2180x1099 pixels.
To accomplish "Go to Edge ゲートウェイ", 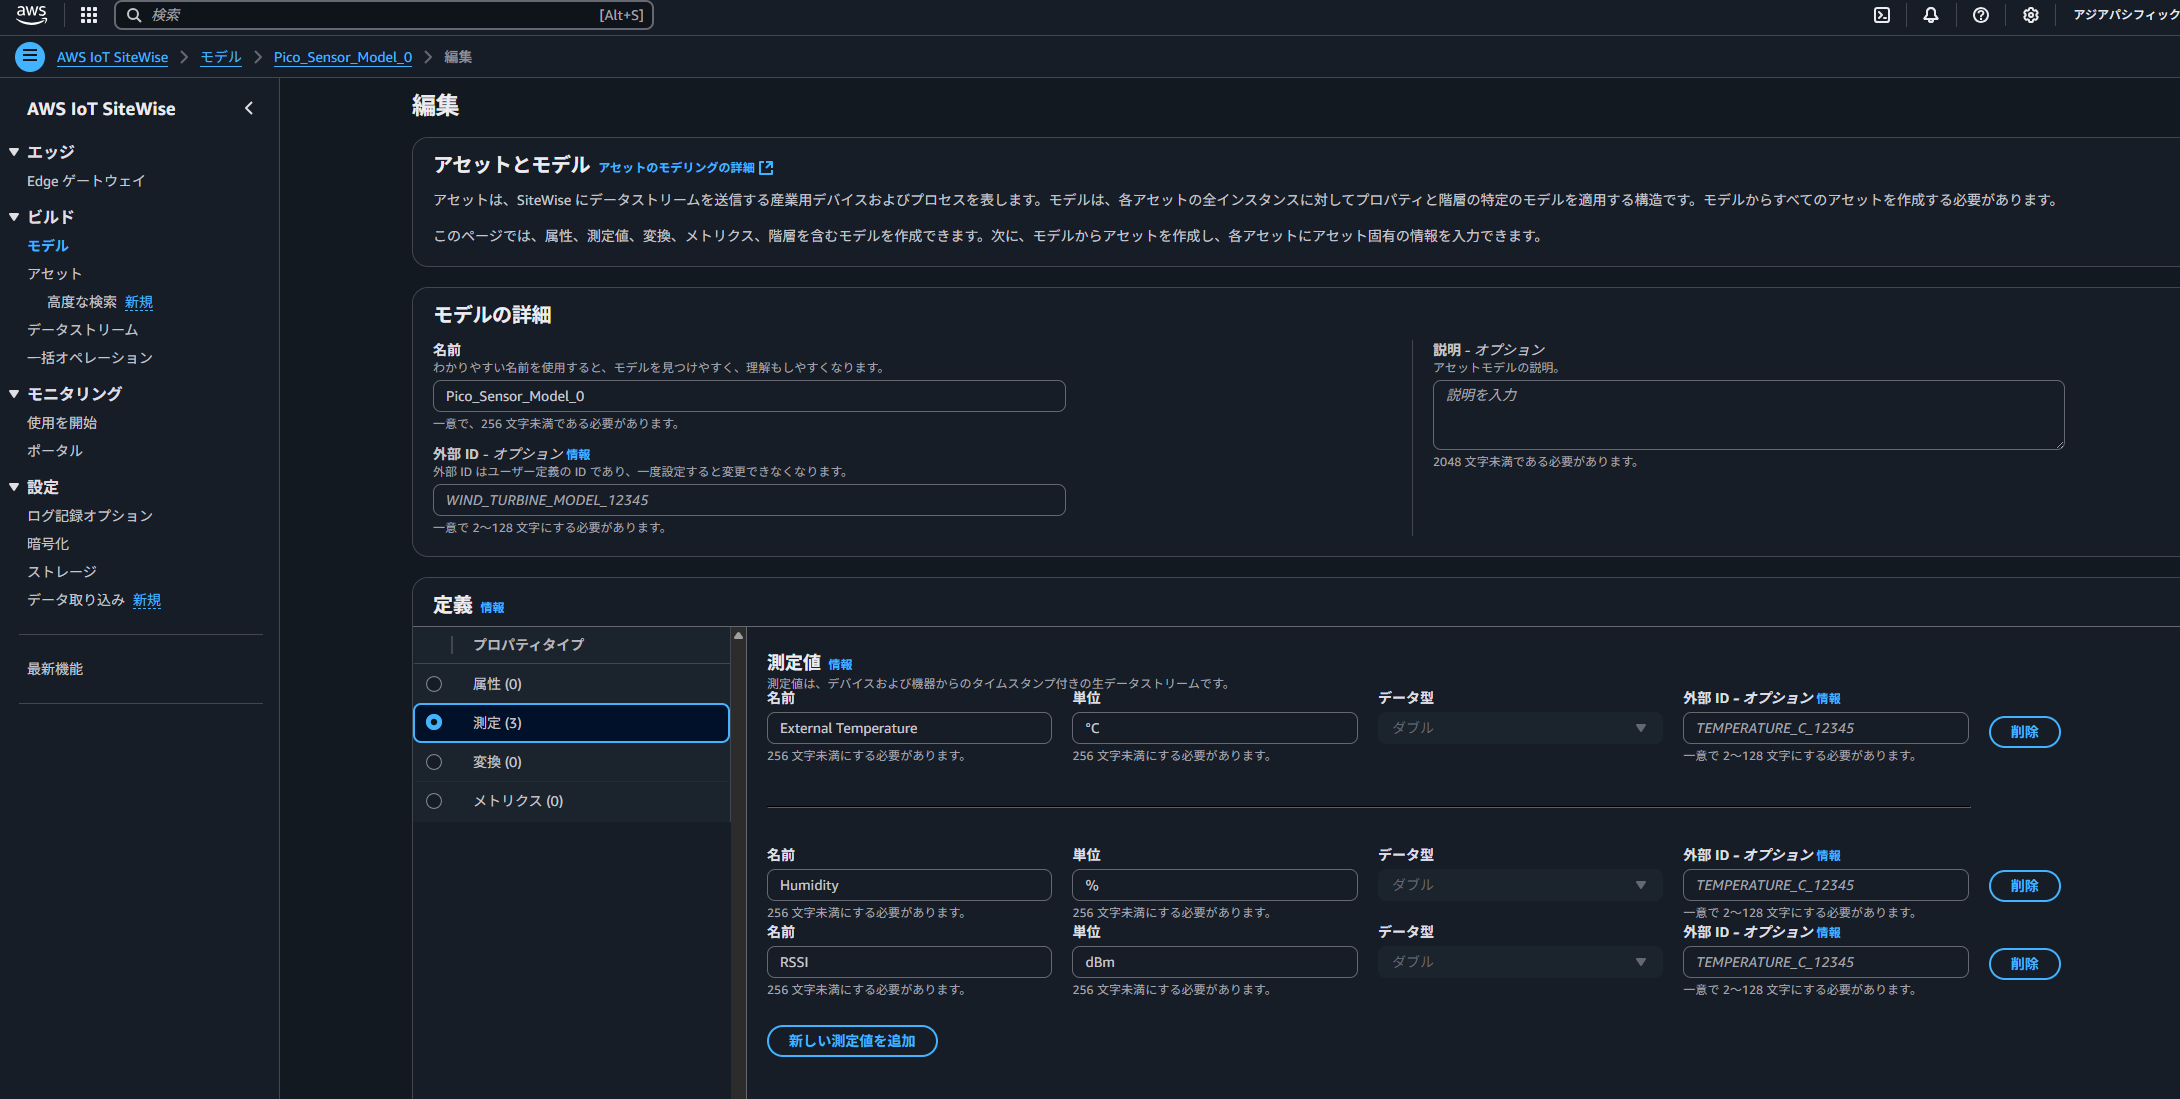I will (86, 181).
